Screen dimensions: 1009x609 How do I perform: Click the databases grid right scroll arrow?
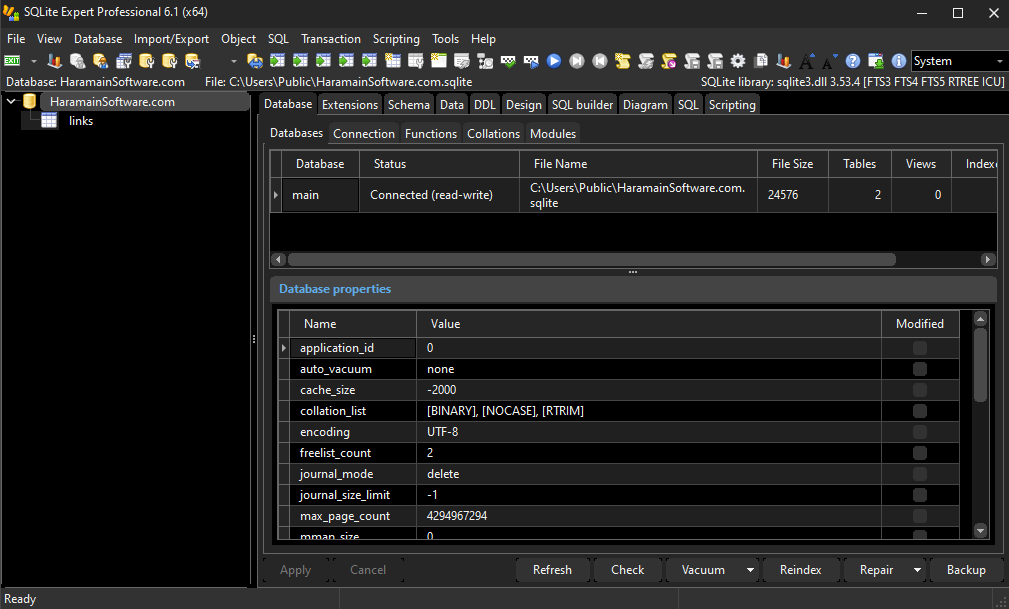987,259
